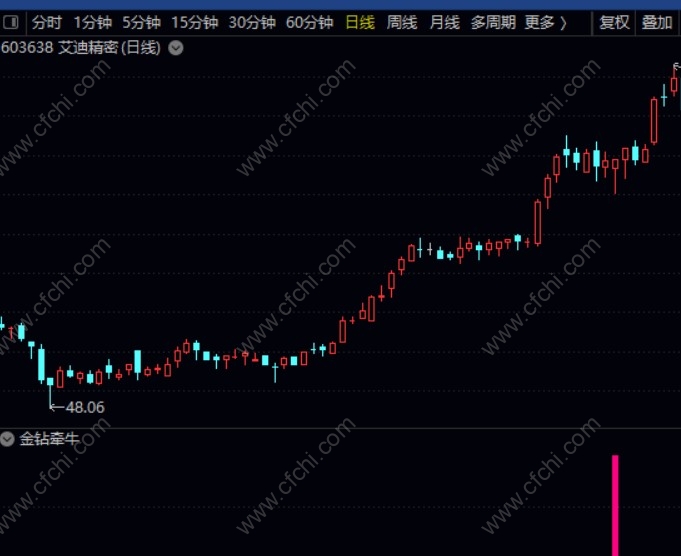Select the 60分钟 period tab
Viewport: 681px width, 556px height.
(x=309, y=22)
